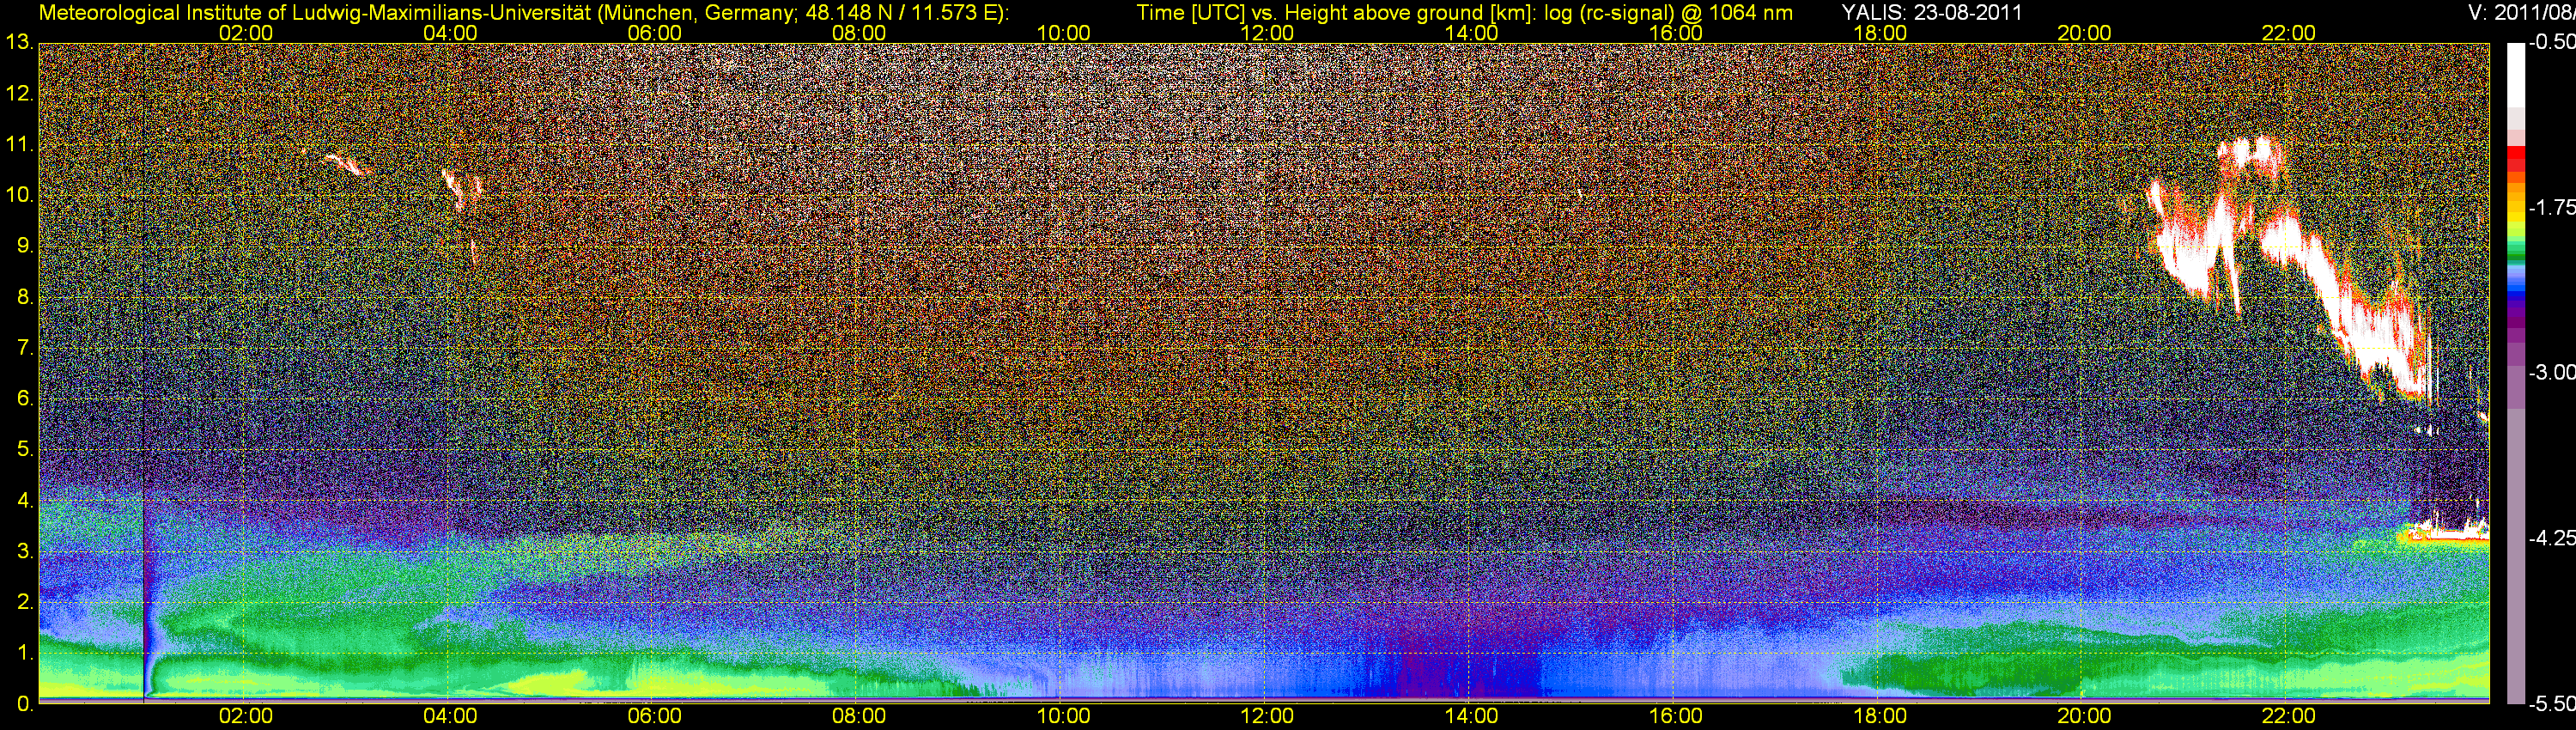Click the 8 km height axis label
2576x730 pixels.
tap(24, 297)
